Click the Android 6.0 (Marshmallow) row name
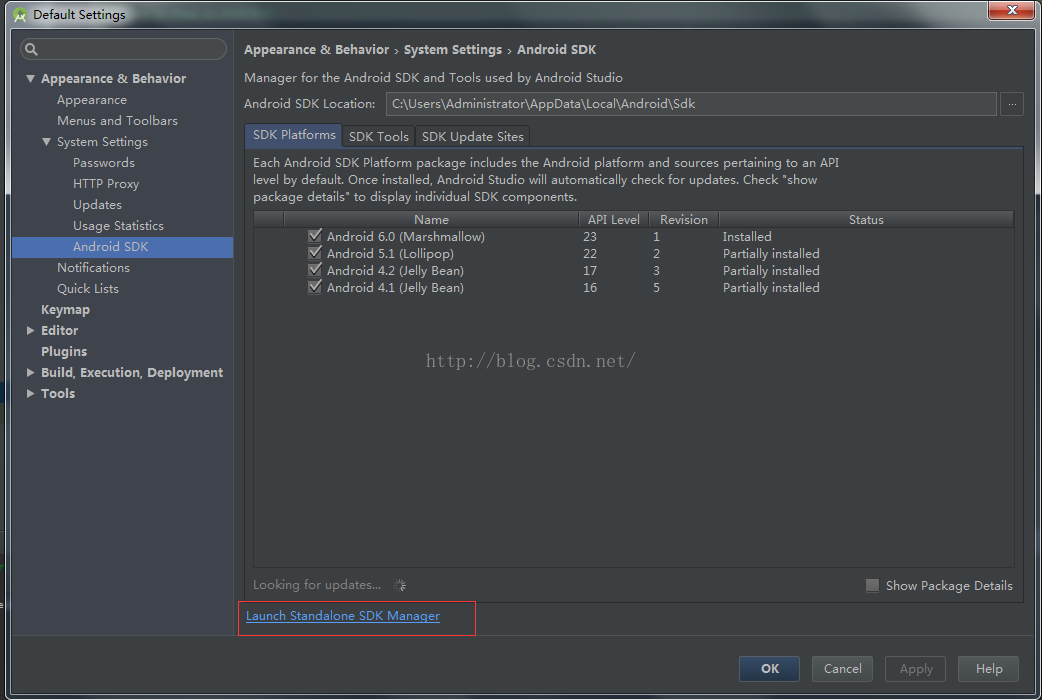The width and height of the screenshot is (1042, 700). pyautogui.click(x=405, y=237)
